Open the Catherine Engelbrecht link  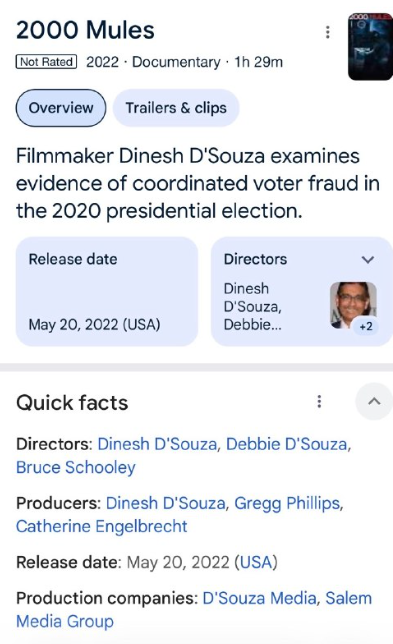(x=101, y=526)
